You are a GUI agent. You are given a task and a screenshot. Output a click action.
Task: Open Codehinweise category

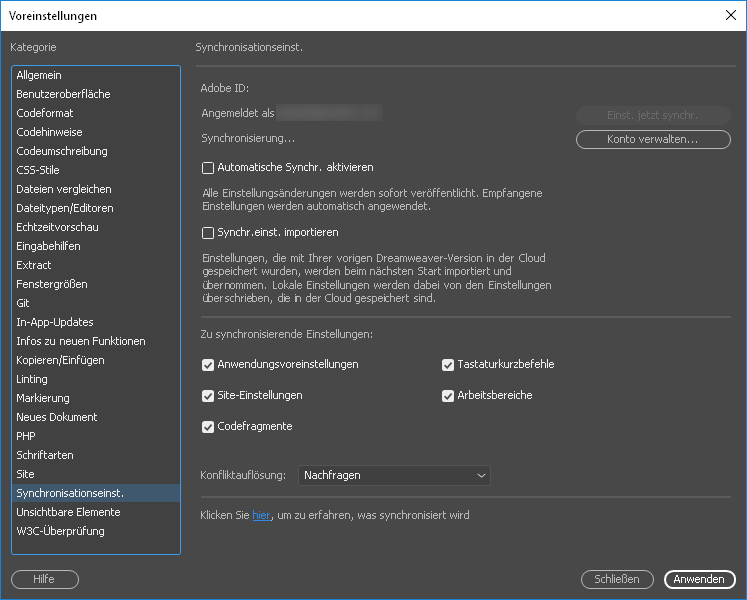click(x=96, y=132)
